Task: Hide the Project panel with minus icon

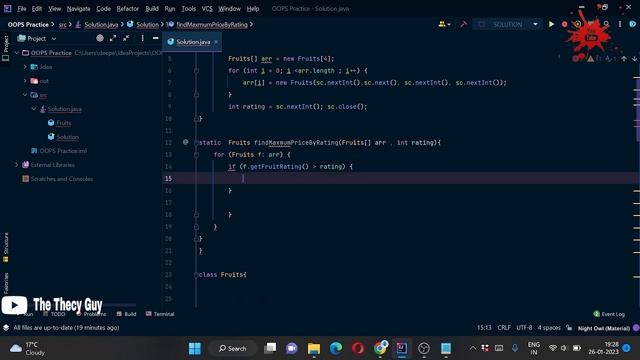Action: tap(156, 38)
